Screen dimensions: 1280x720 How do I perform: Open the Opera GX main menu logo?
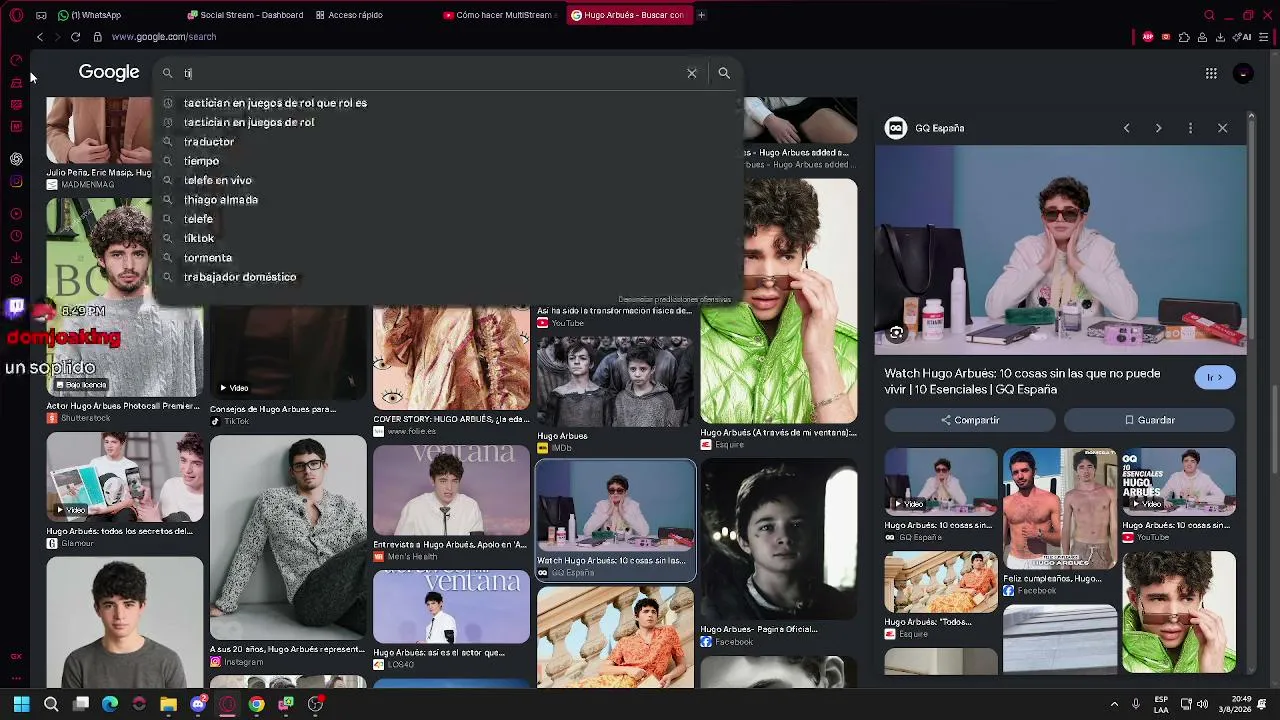point(16,15)
